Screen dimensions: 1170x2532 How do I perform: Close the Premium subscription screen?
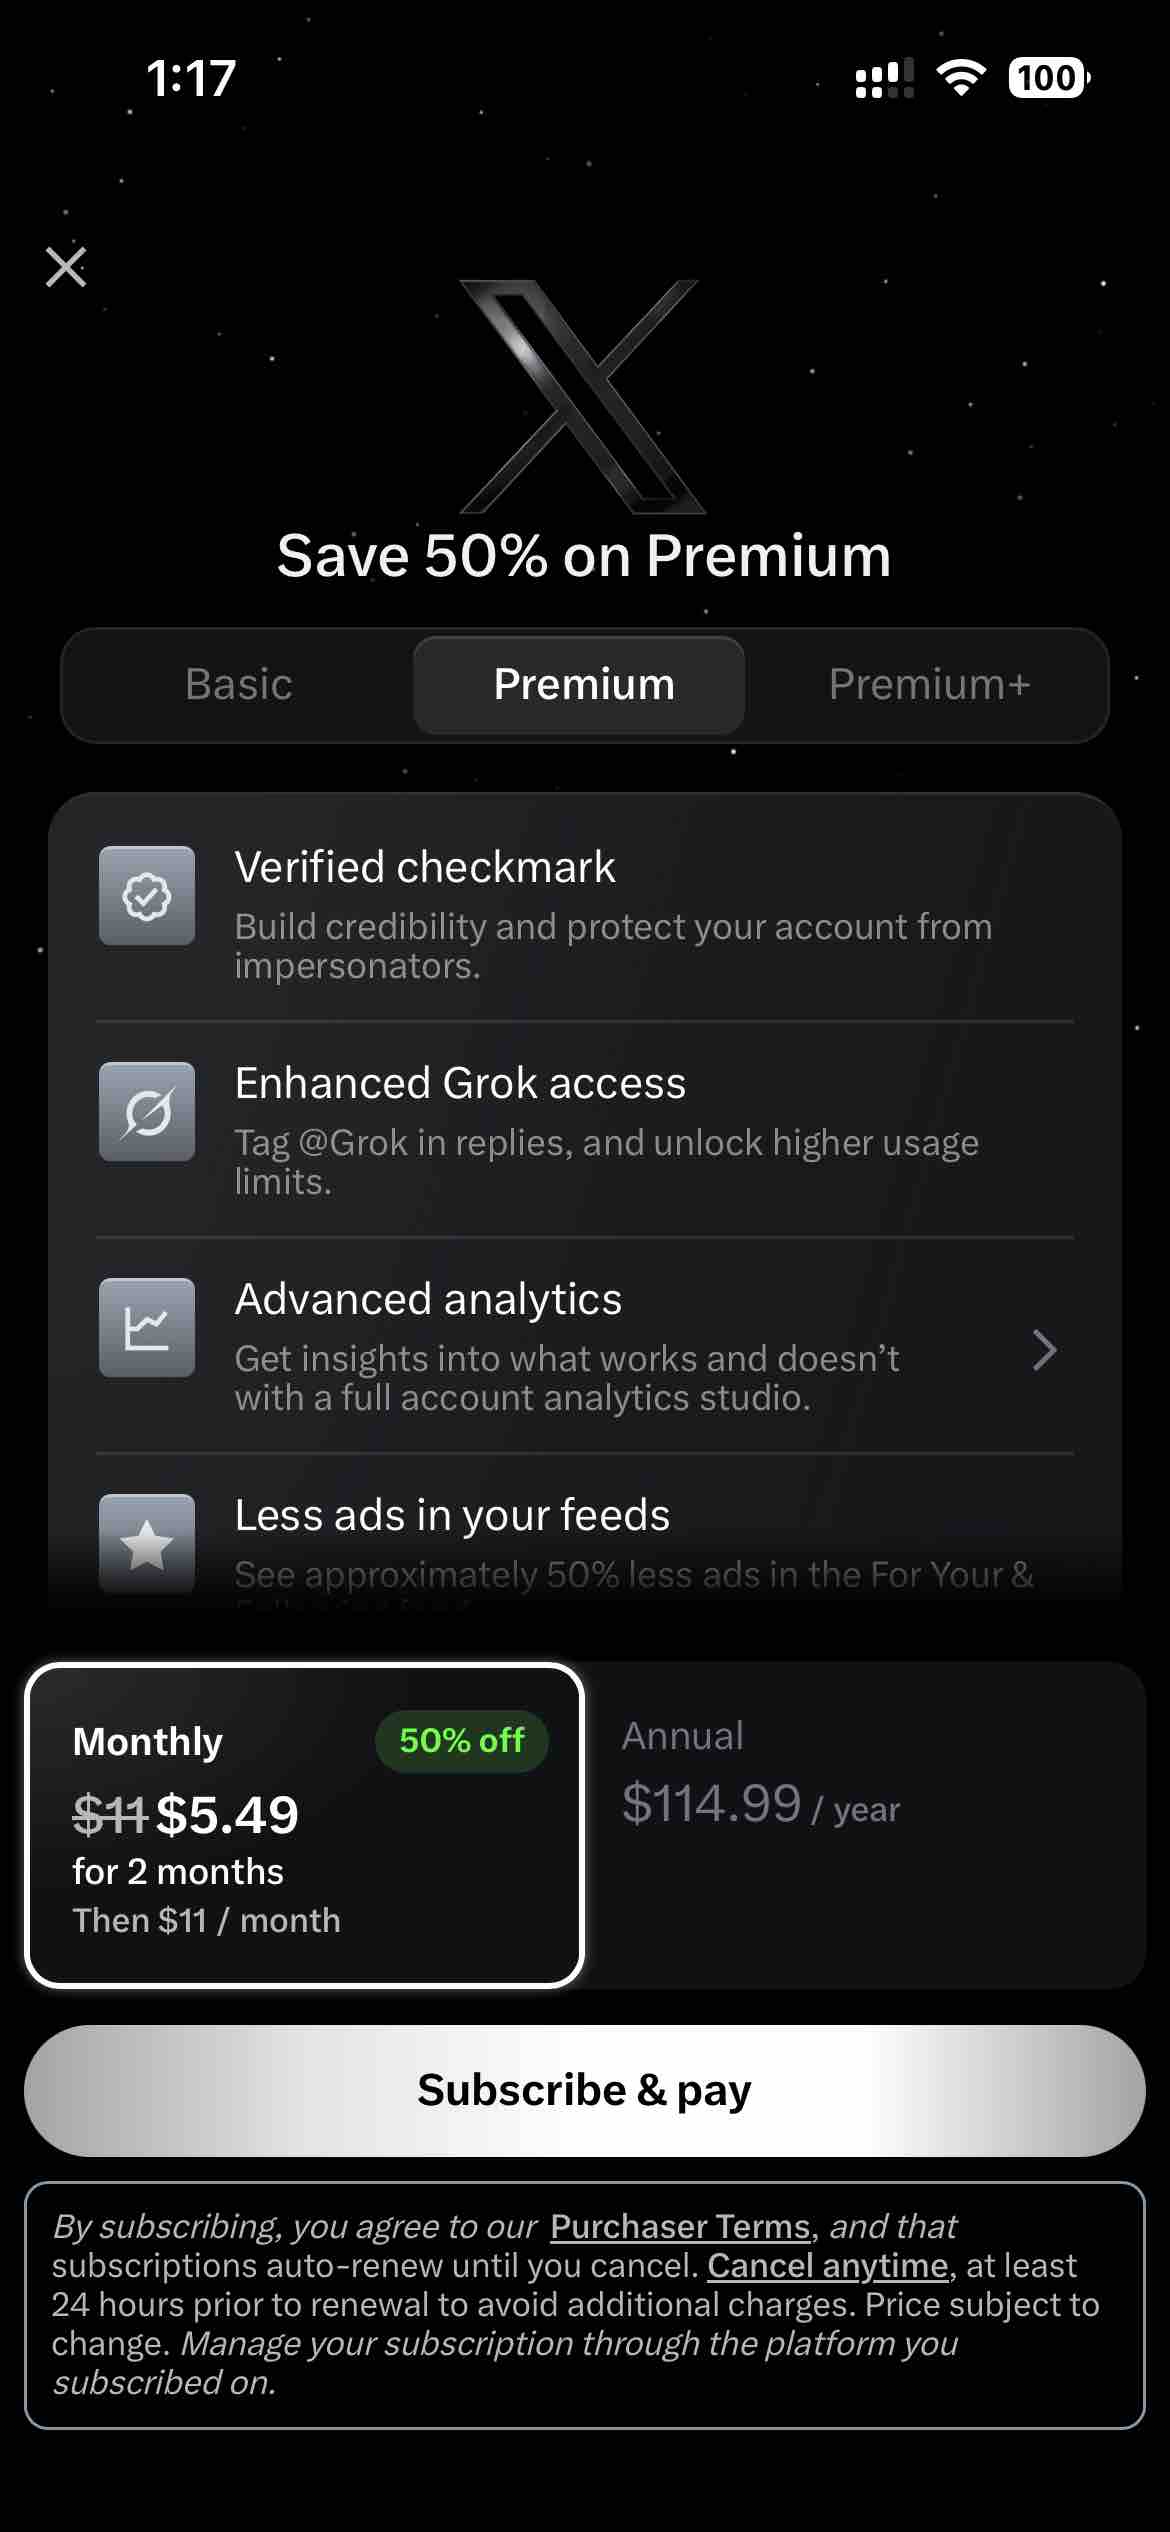[x=66, y=267]
